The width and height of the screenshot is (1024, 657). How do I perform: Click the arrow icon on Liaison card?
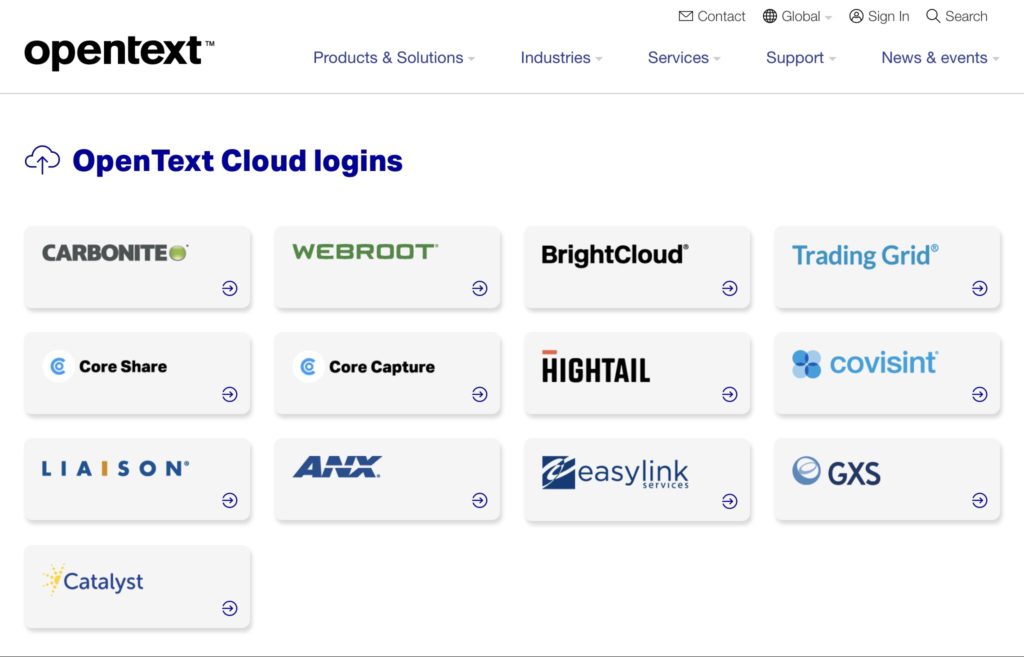click(230, 500)
